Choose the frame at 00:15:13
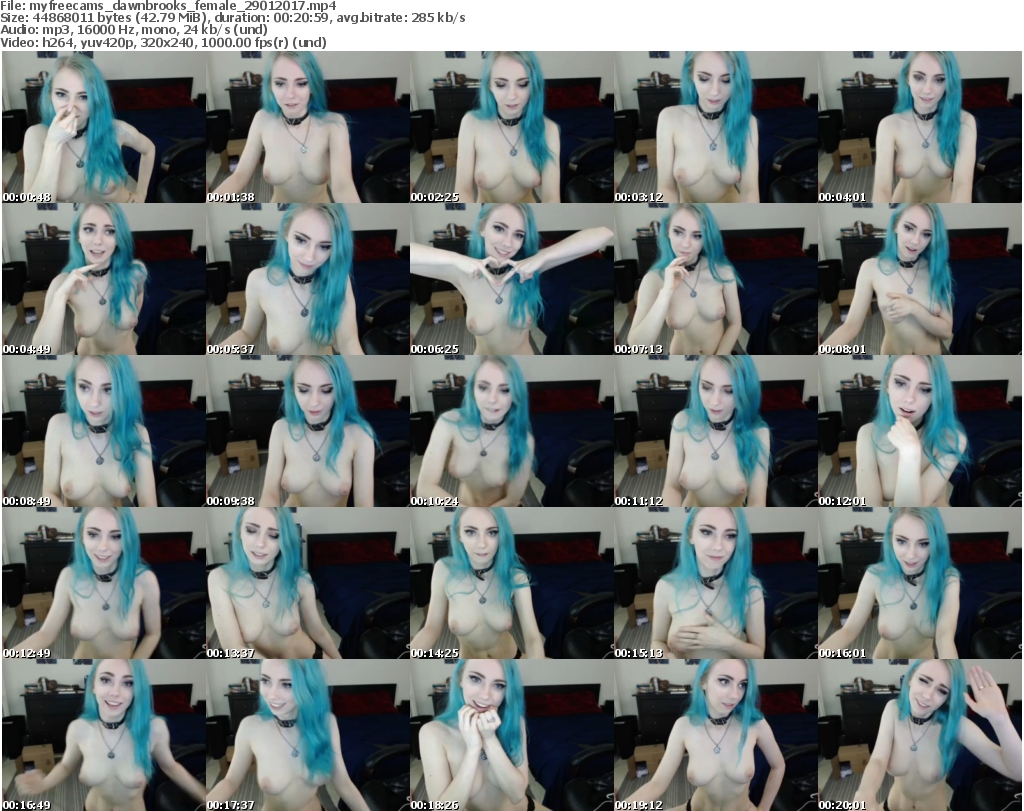 tap(716, 583)
